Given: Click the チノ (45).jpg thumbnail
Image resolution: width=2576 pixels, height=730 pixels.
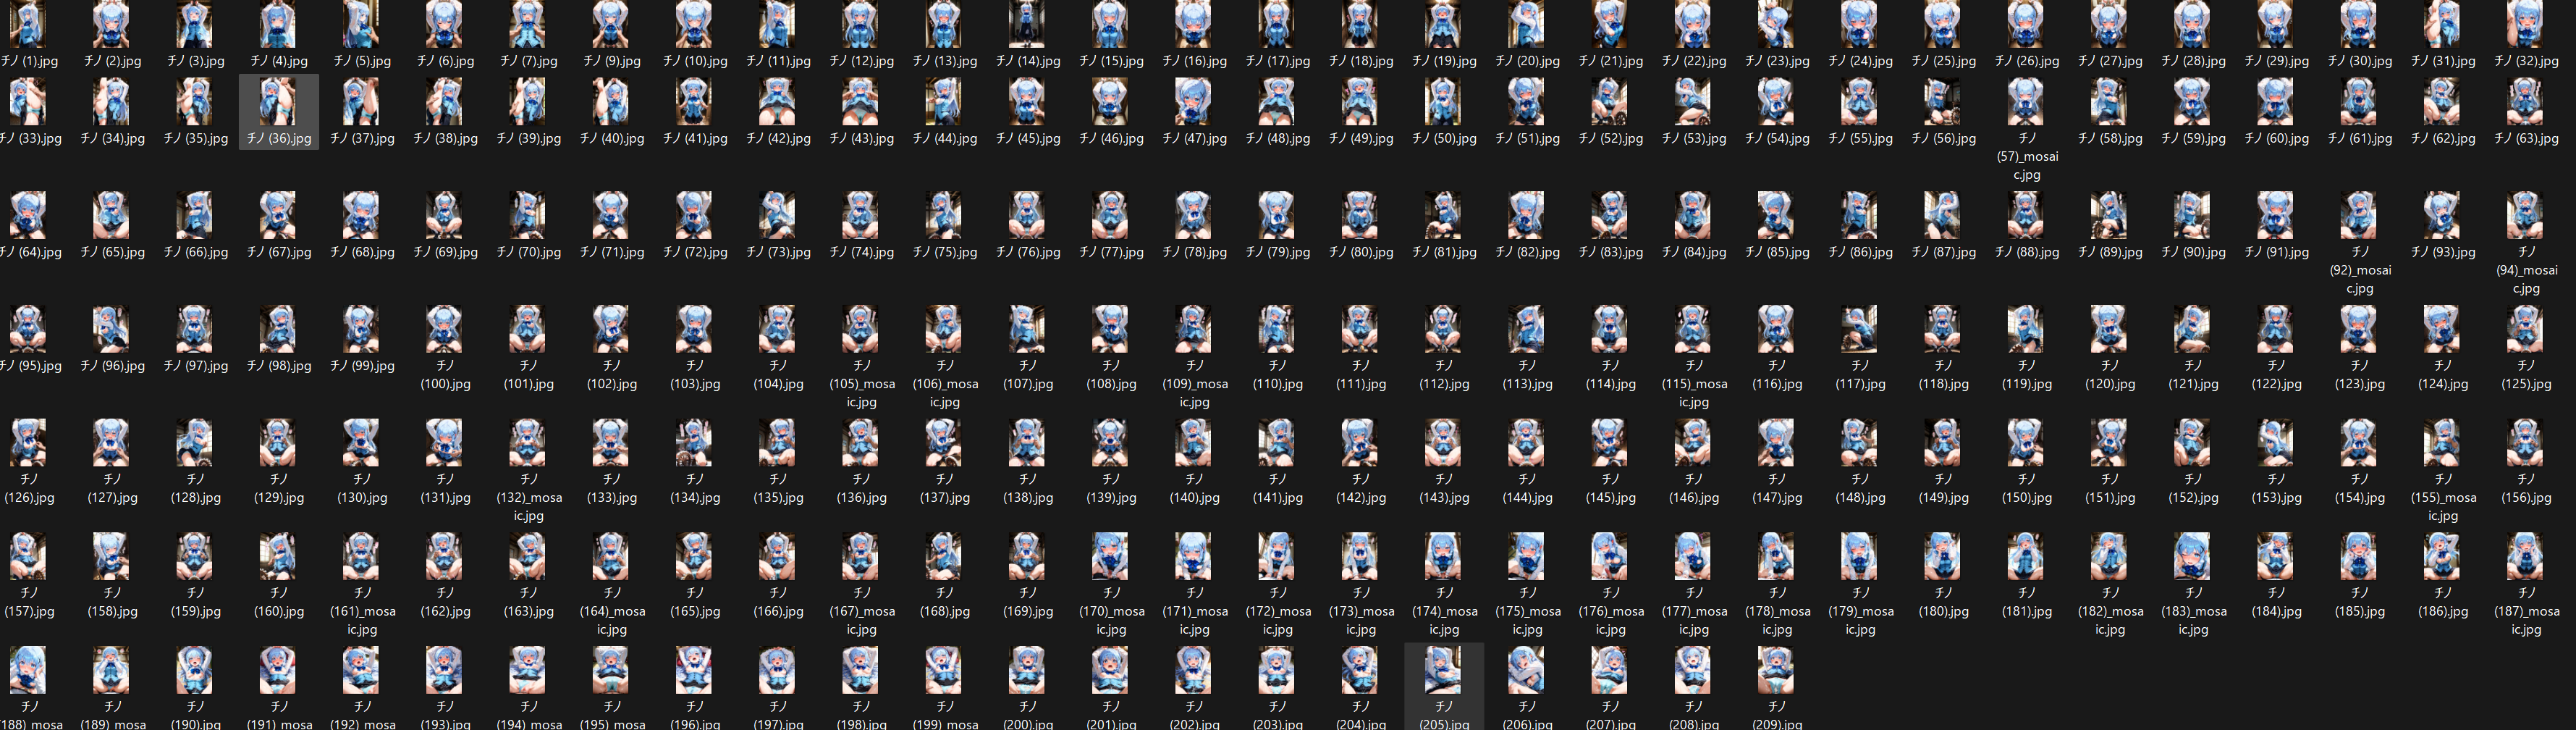Looking at the screenshot, I should coord(1028,101).
